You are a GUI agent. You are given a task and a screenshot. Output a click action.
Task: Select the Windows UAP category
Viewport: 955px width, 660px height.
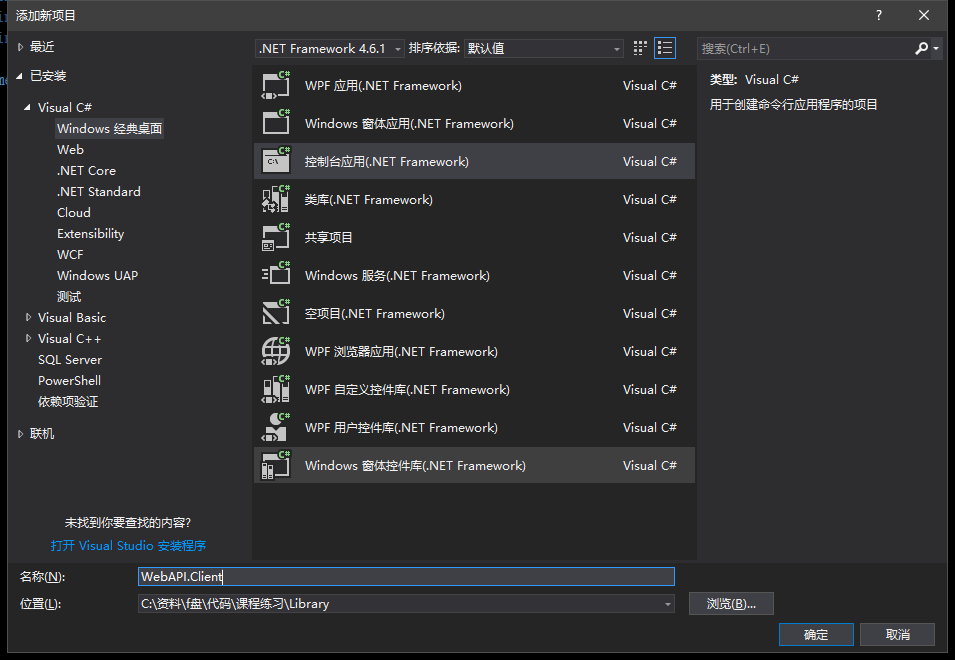click(x=97, y=276)
